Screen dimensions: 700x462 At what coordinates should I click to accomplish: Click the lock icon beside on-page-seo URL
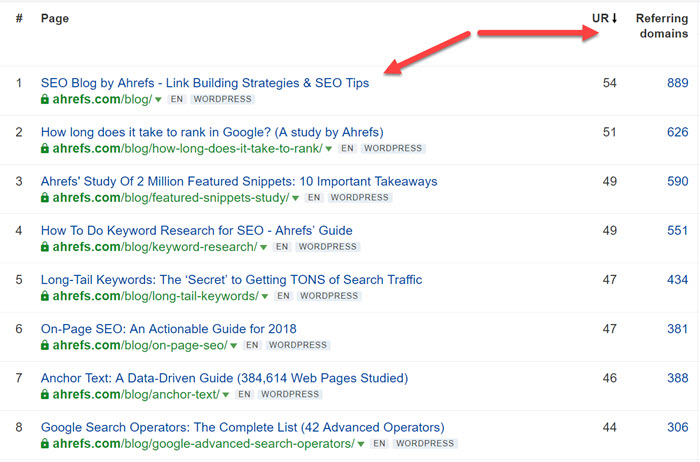tap(45, 345)
